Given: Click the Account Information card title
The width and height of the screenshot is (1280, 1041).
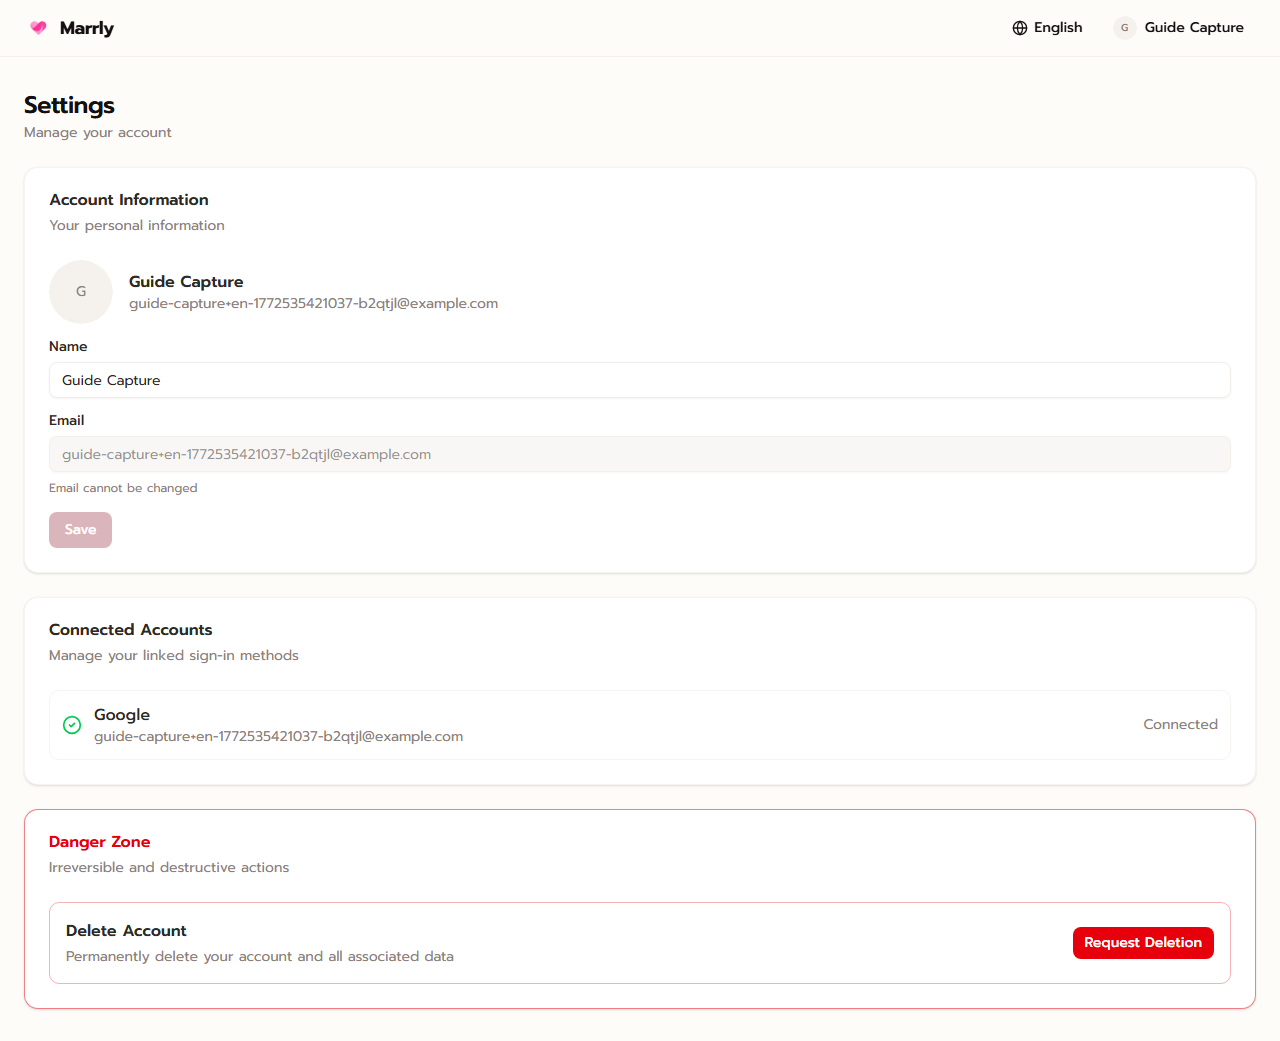Looking at the screenshot, I should tap(129, 200).
